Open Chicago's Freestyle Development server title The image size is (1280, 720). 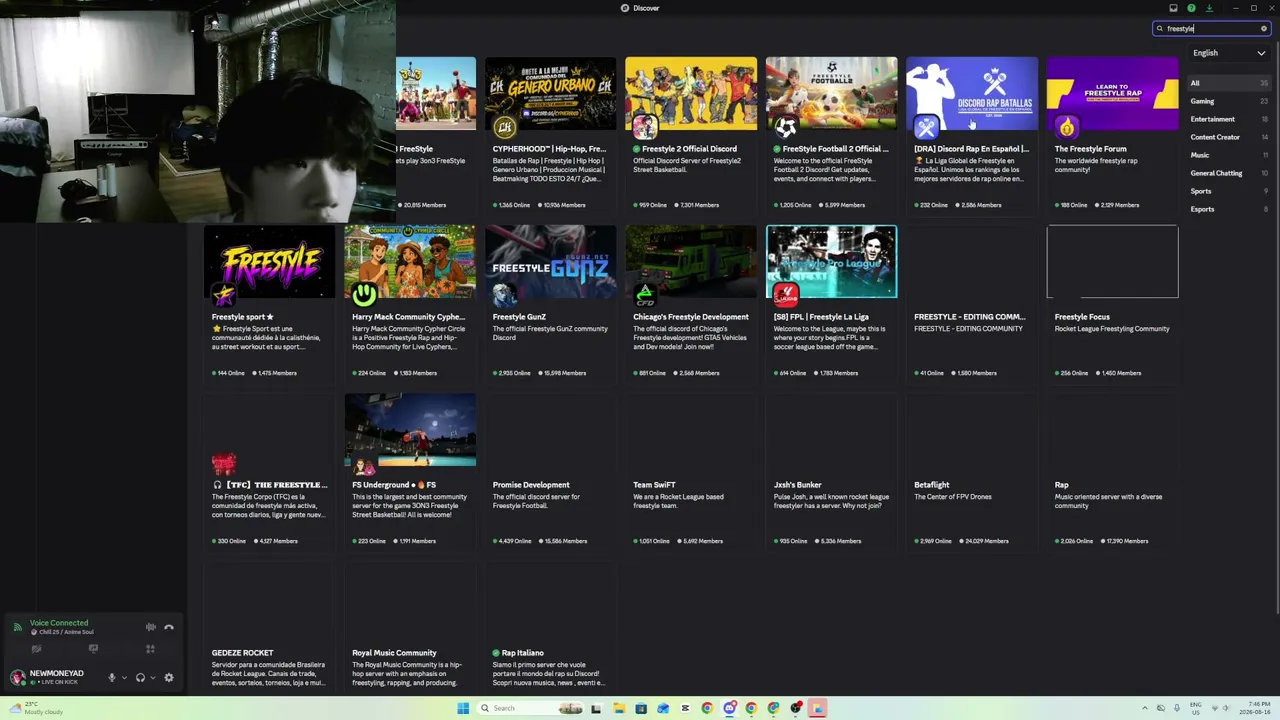tap(690, 317)
